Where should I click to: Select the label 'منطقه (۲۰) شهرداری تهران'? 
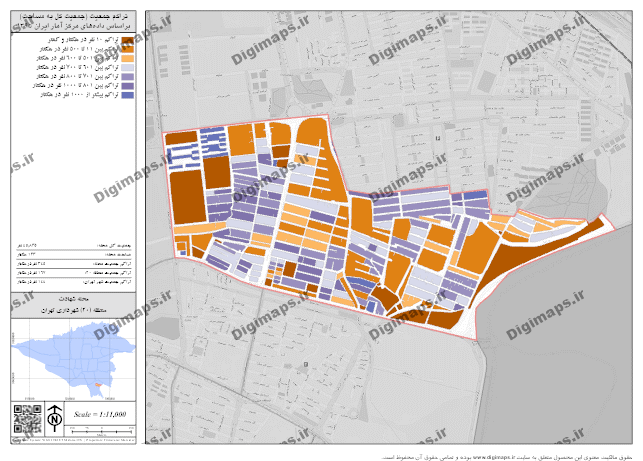[73, 310]
